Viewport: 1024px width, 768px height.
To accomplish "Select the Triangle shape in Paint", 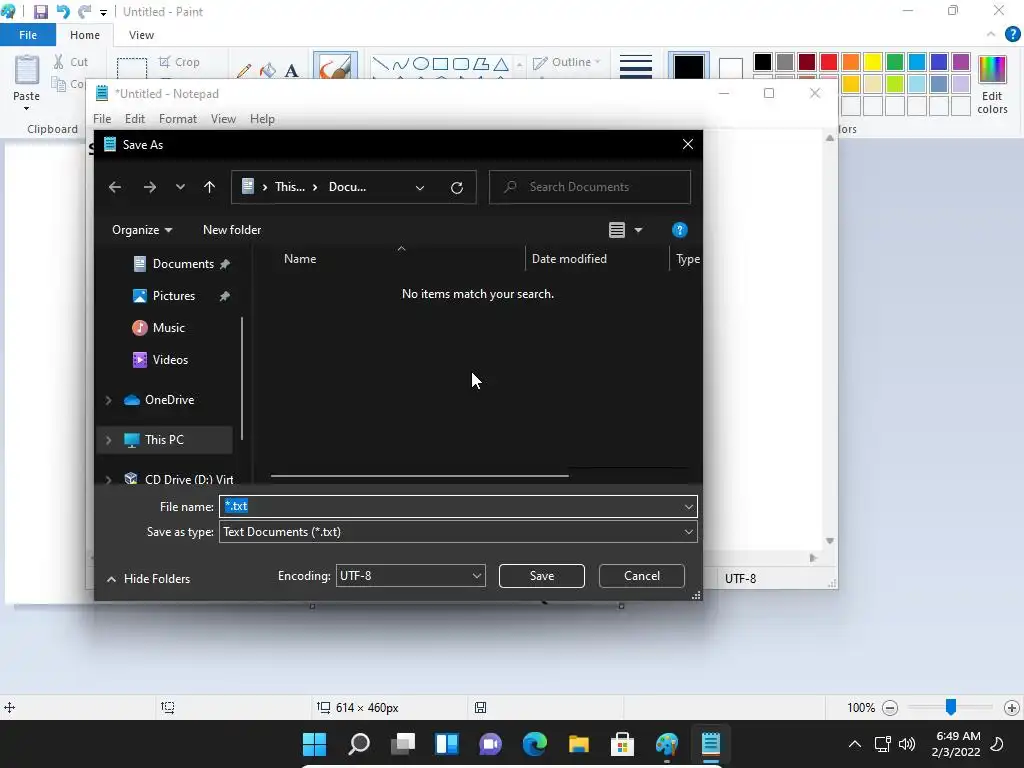I will 501,63.
